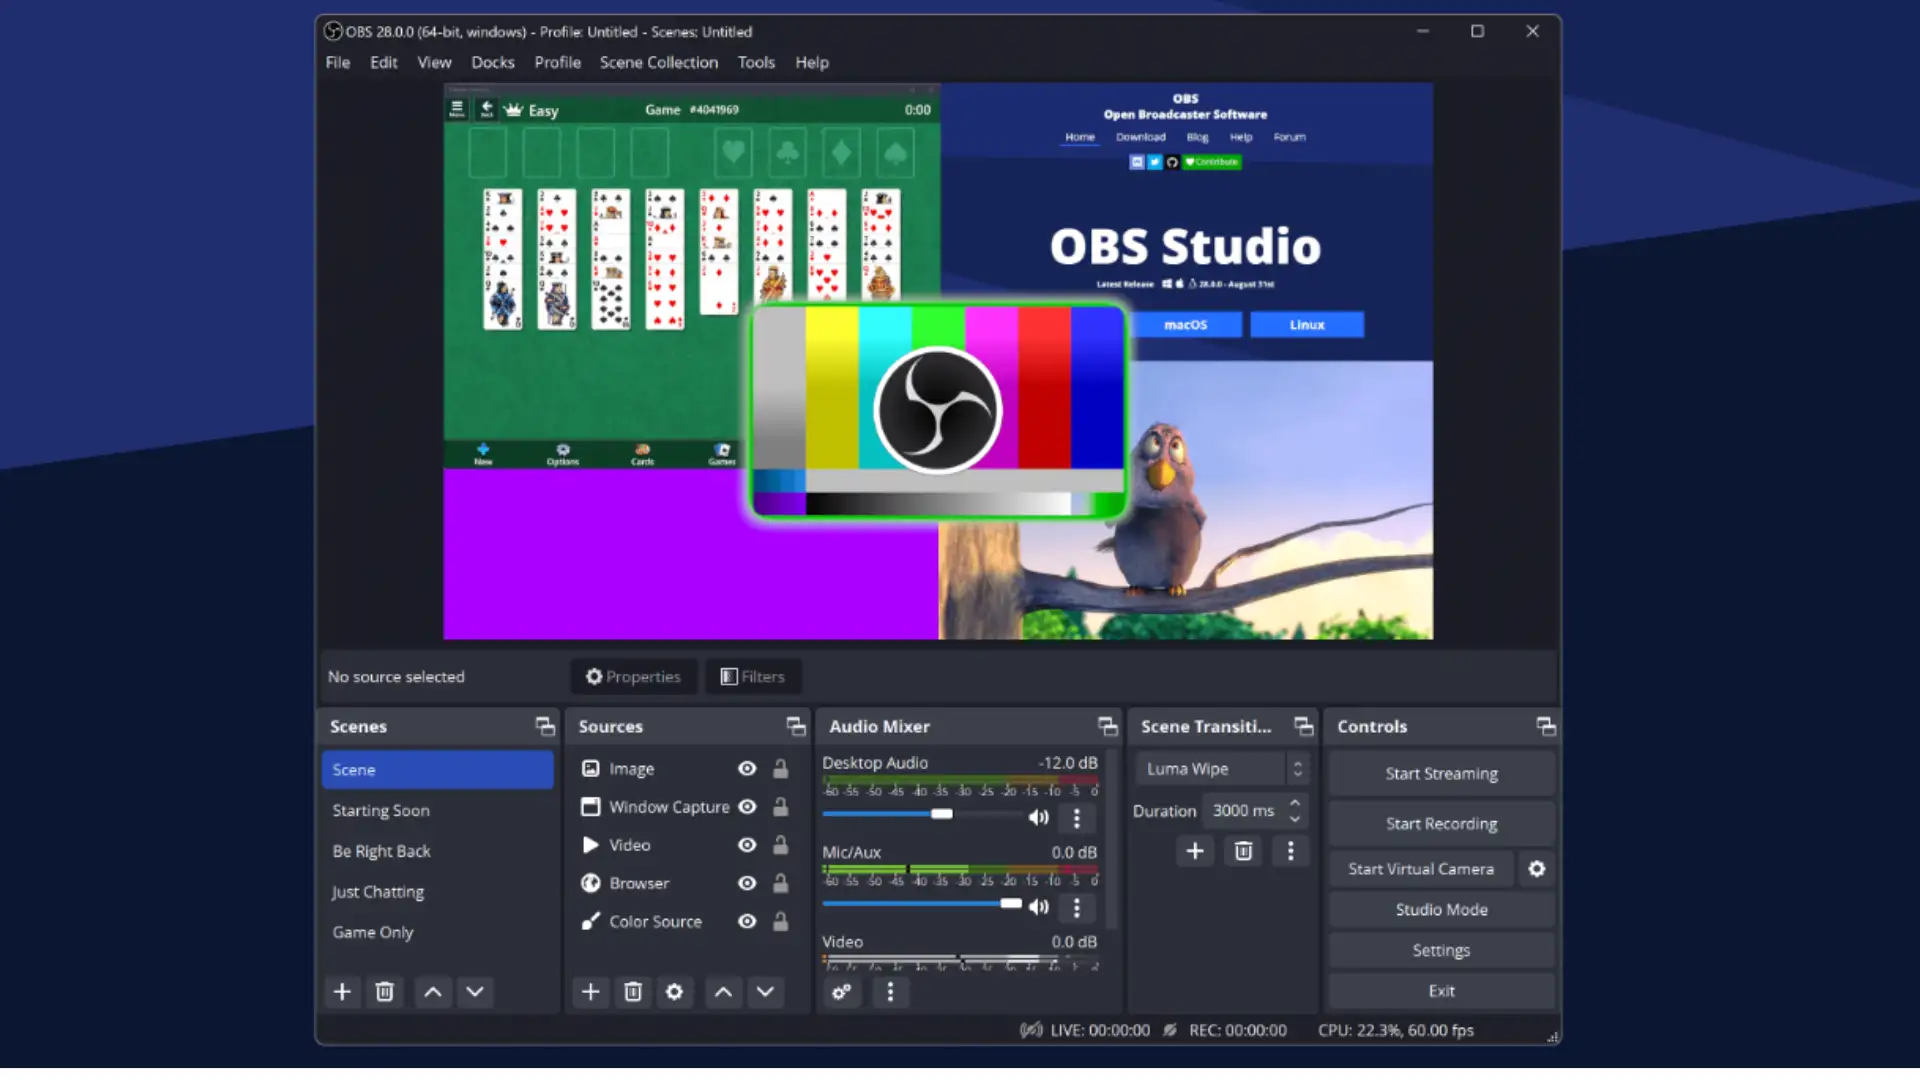
Task: Add a new scene with plus icon
Action: click(342, 991)
